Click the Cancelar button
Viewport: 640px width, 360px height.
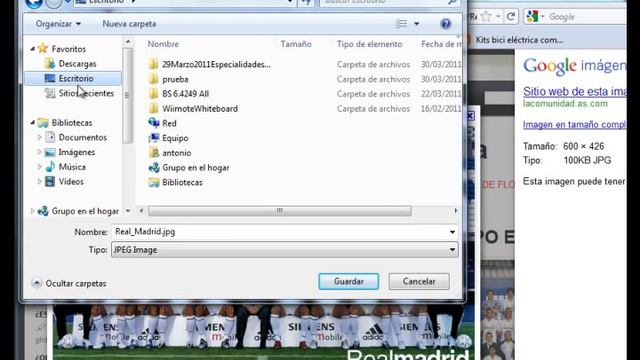pos(419,281)
